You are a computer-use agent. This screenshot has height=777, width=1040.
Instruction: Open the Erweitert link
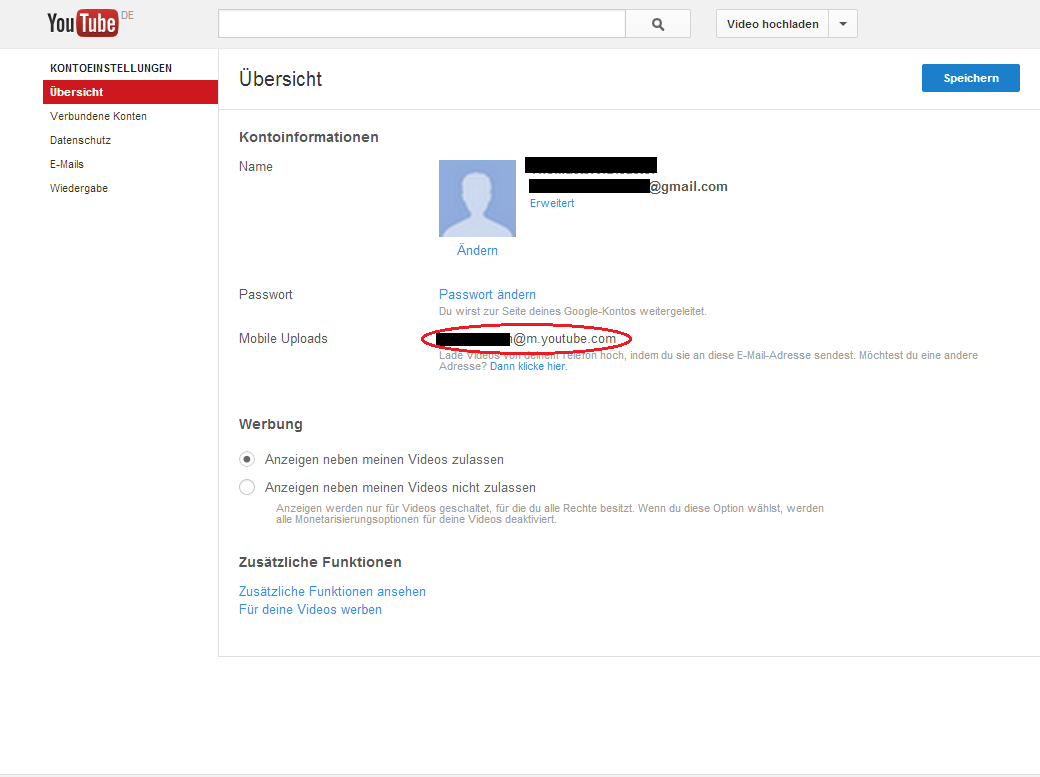tap(552, 203)
